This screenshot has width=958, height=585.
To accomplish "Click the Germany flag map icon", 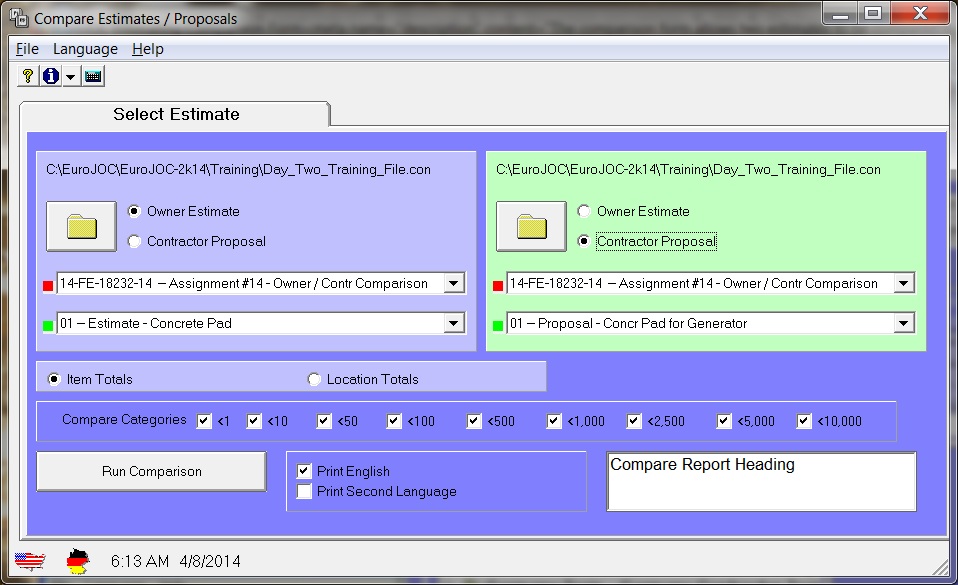I will tap(77, 561).
